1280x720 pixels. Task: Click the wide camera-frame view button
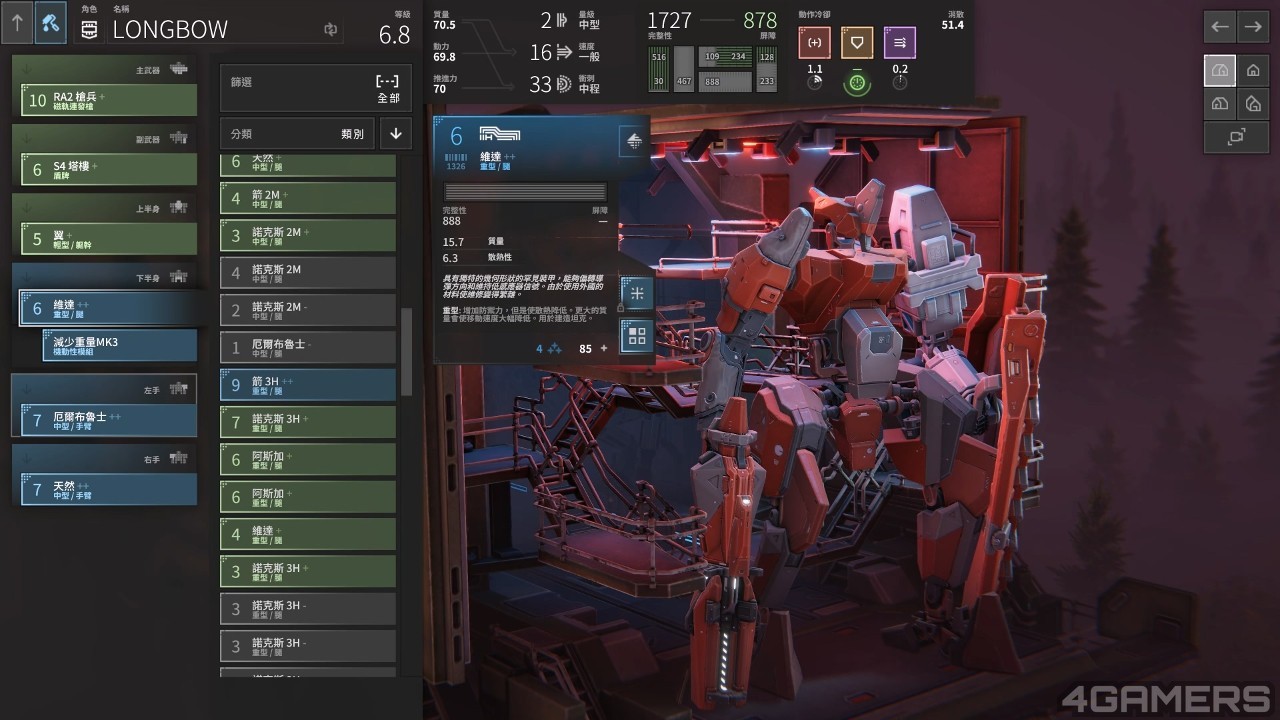point(1237,137)
